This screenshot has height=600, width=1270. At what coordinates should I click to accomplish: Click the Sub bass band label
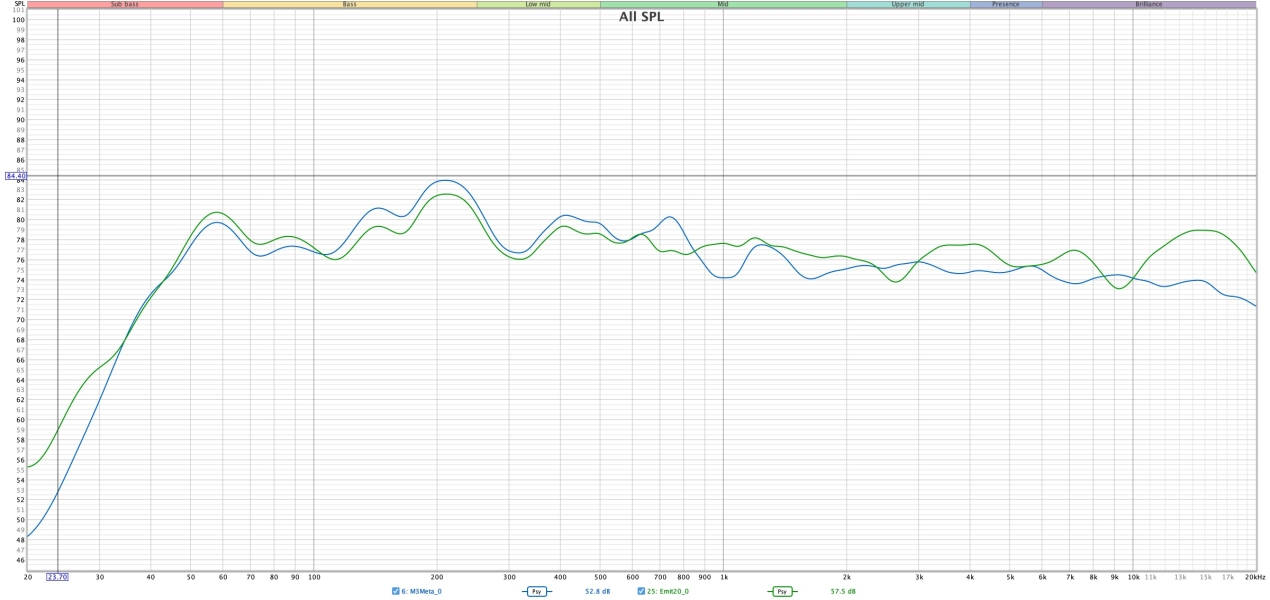point(125,4)
